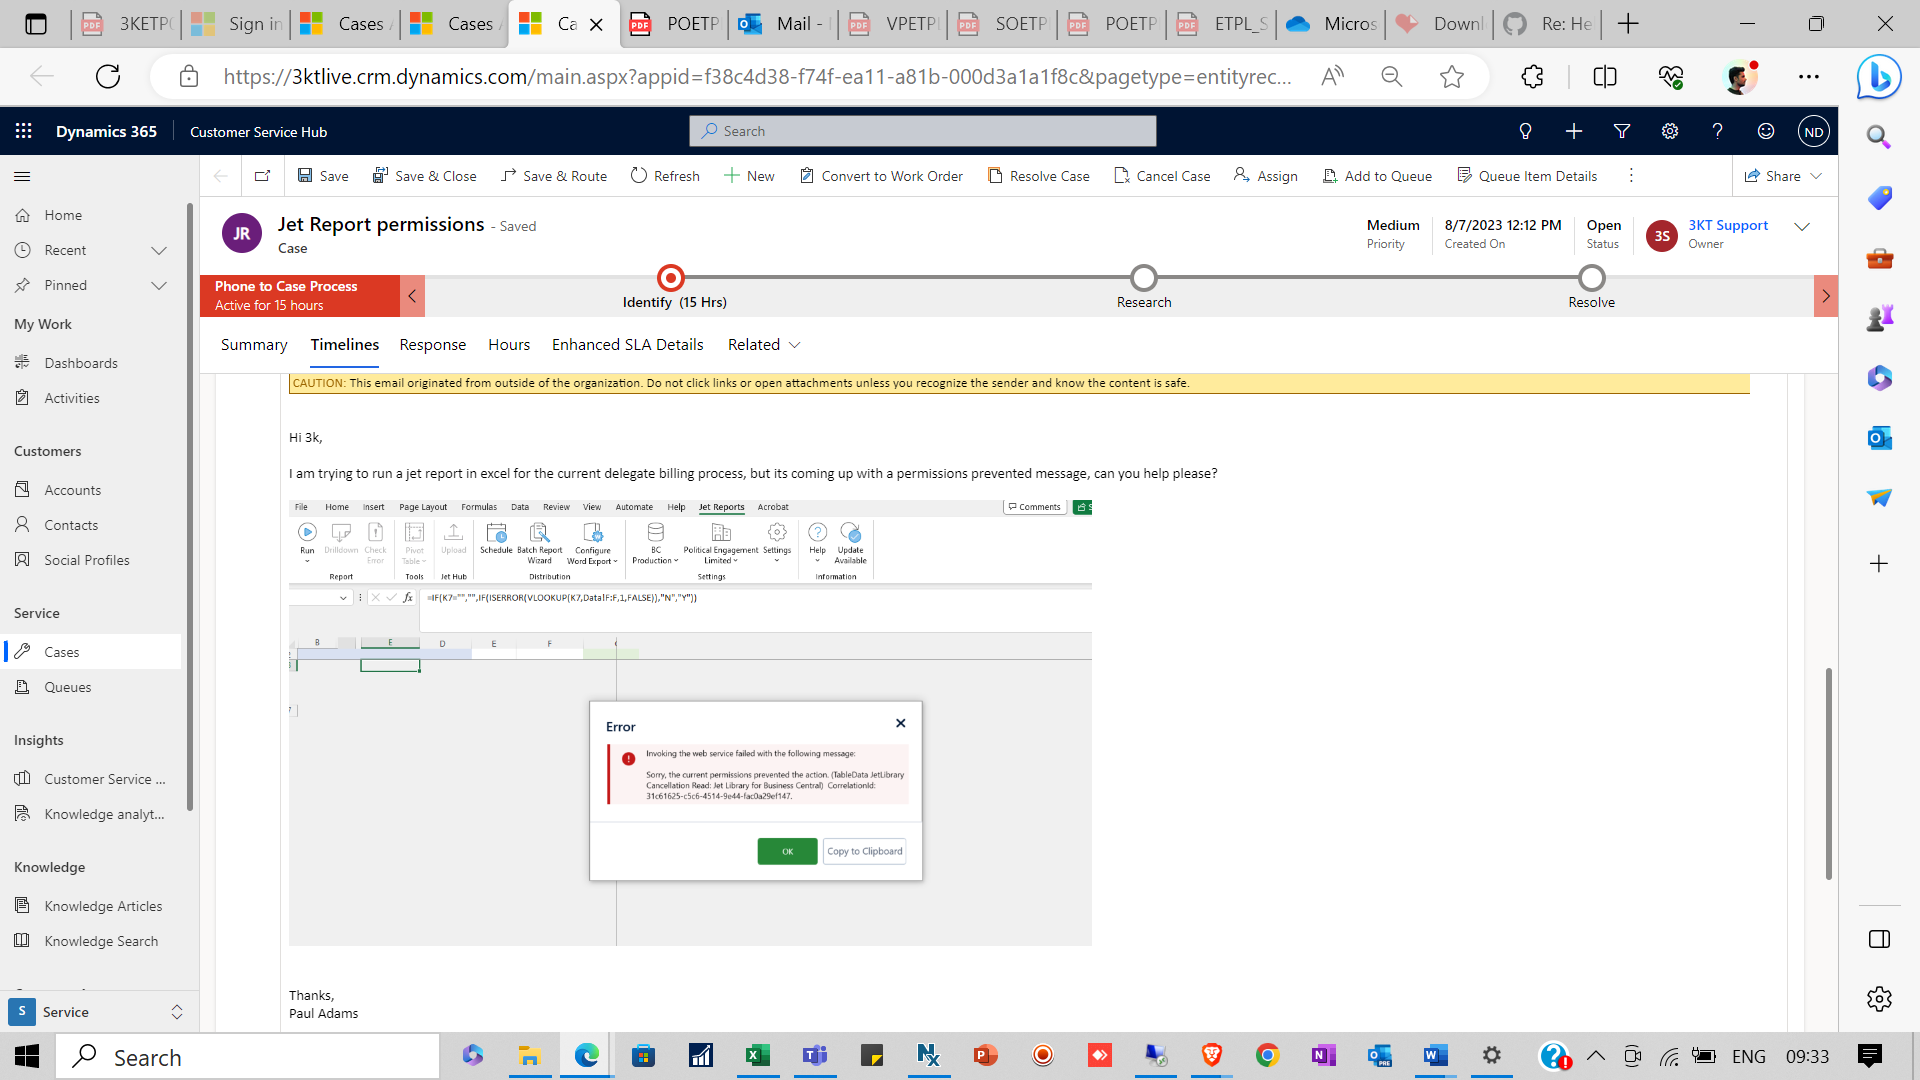Click Cancel Case on the command bar
1920x1080 pixels.
[1162, 176]
